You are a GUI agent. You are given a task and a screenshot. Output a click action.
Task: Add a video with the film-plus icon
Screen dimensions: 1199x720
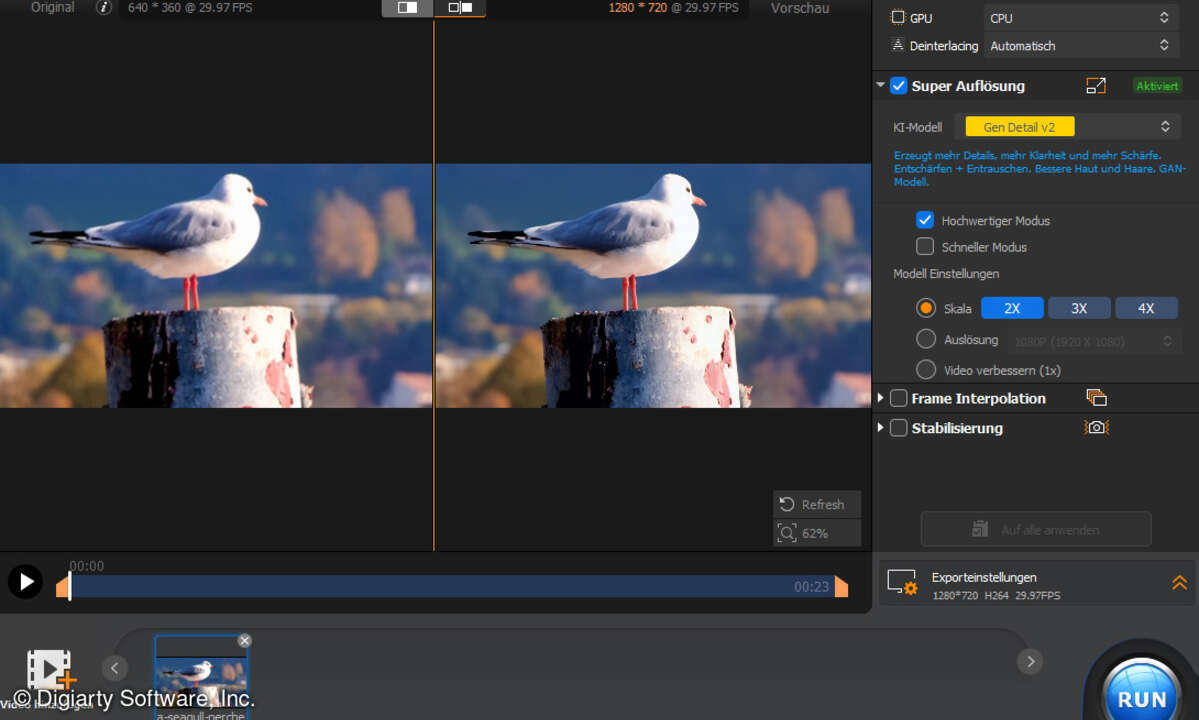(51, 670)
